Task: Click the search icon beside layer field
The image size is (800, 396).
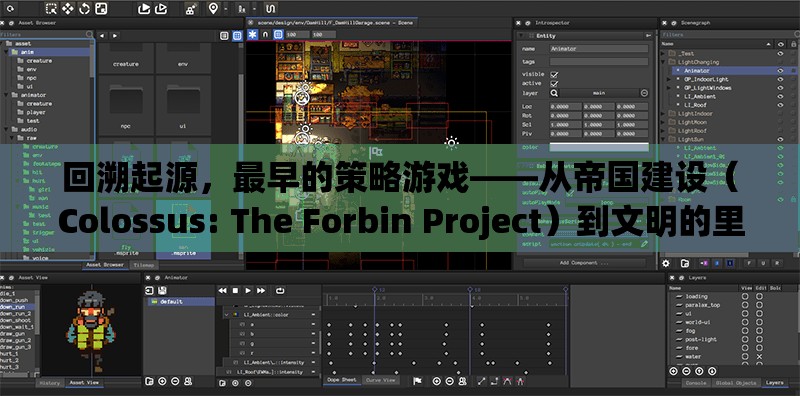Action: click(x=554, y=93)
